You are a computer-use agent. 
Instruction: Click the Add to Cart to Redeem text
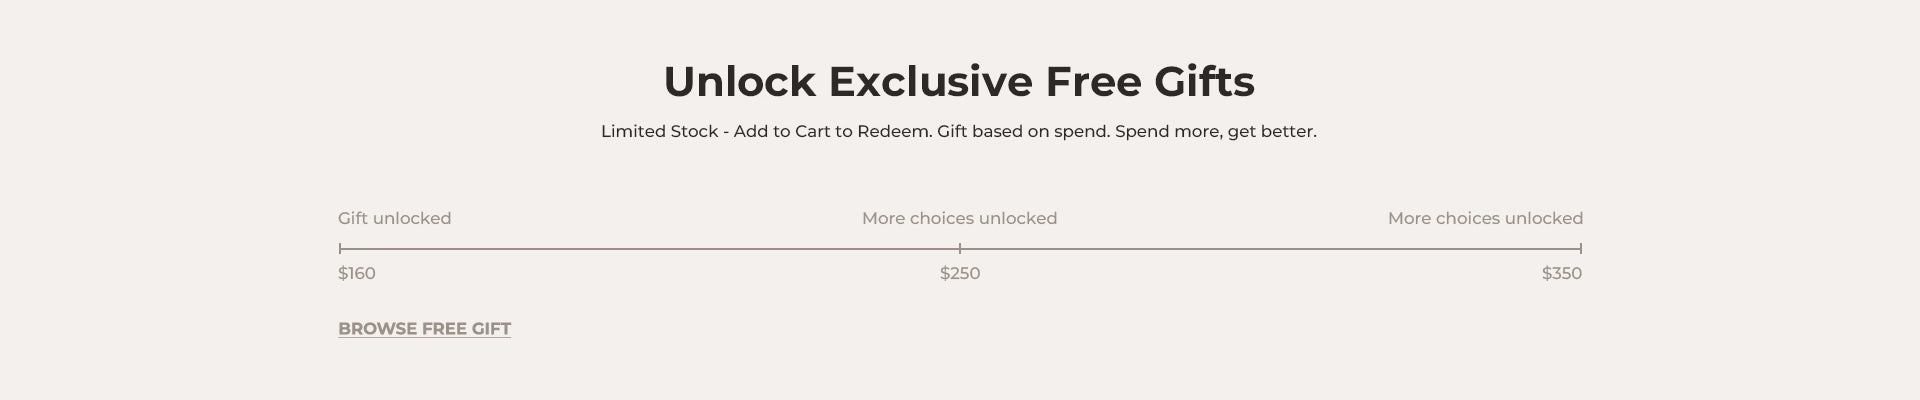(831, 131)
